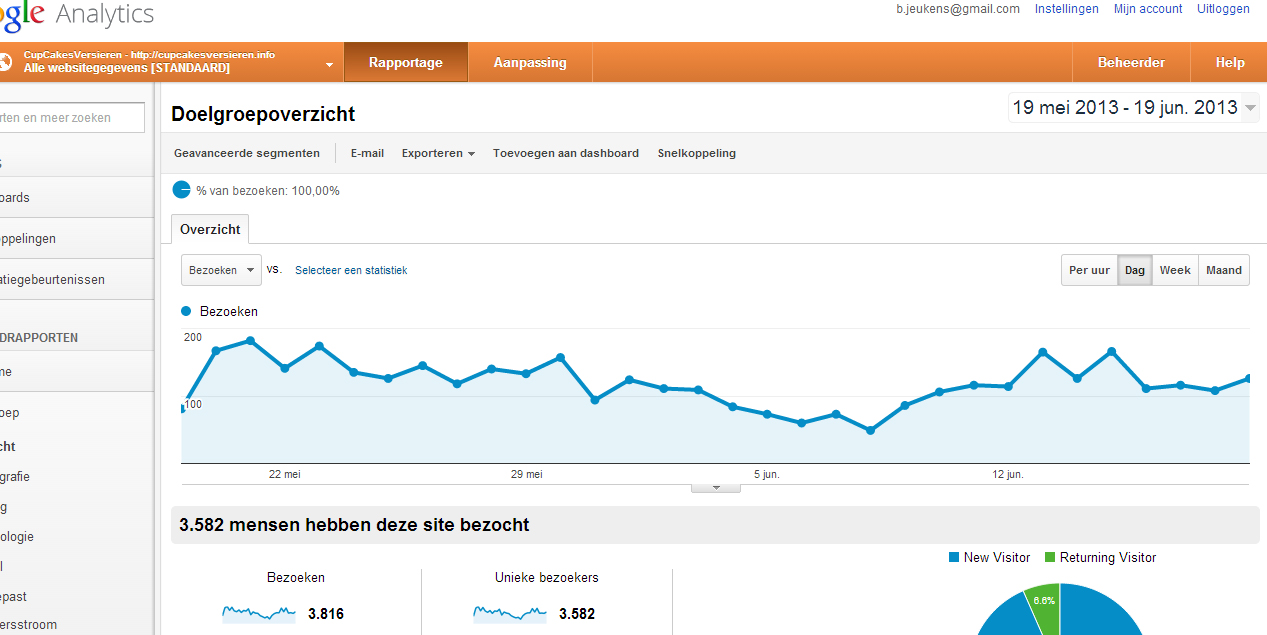Switch to the Aanpassing tab
Image resolution: width=1267 pixels, height=635 pixels.
tap(530, 62)
